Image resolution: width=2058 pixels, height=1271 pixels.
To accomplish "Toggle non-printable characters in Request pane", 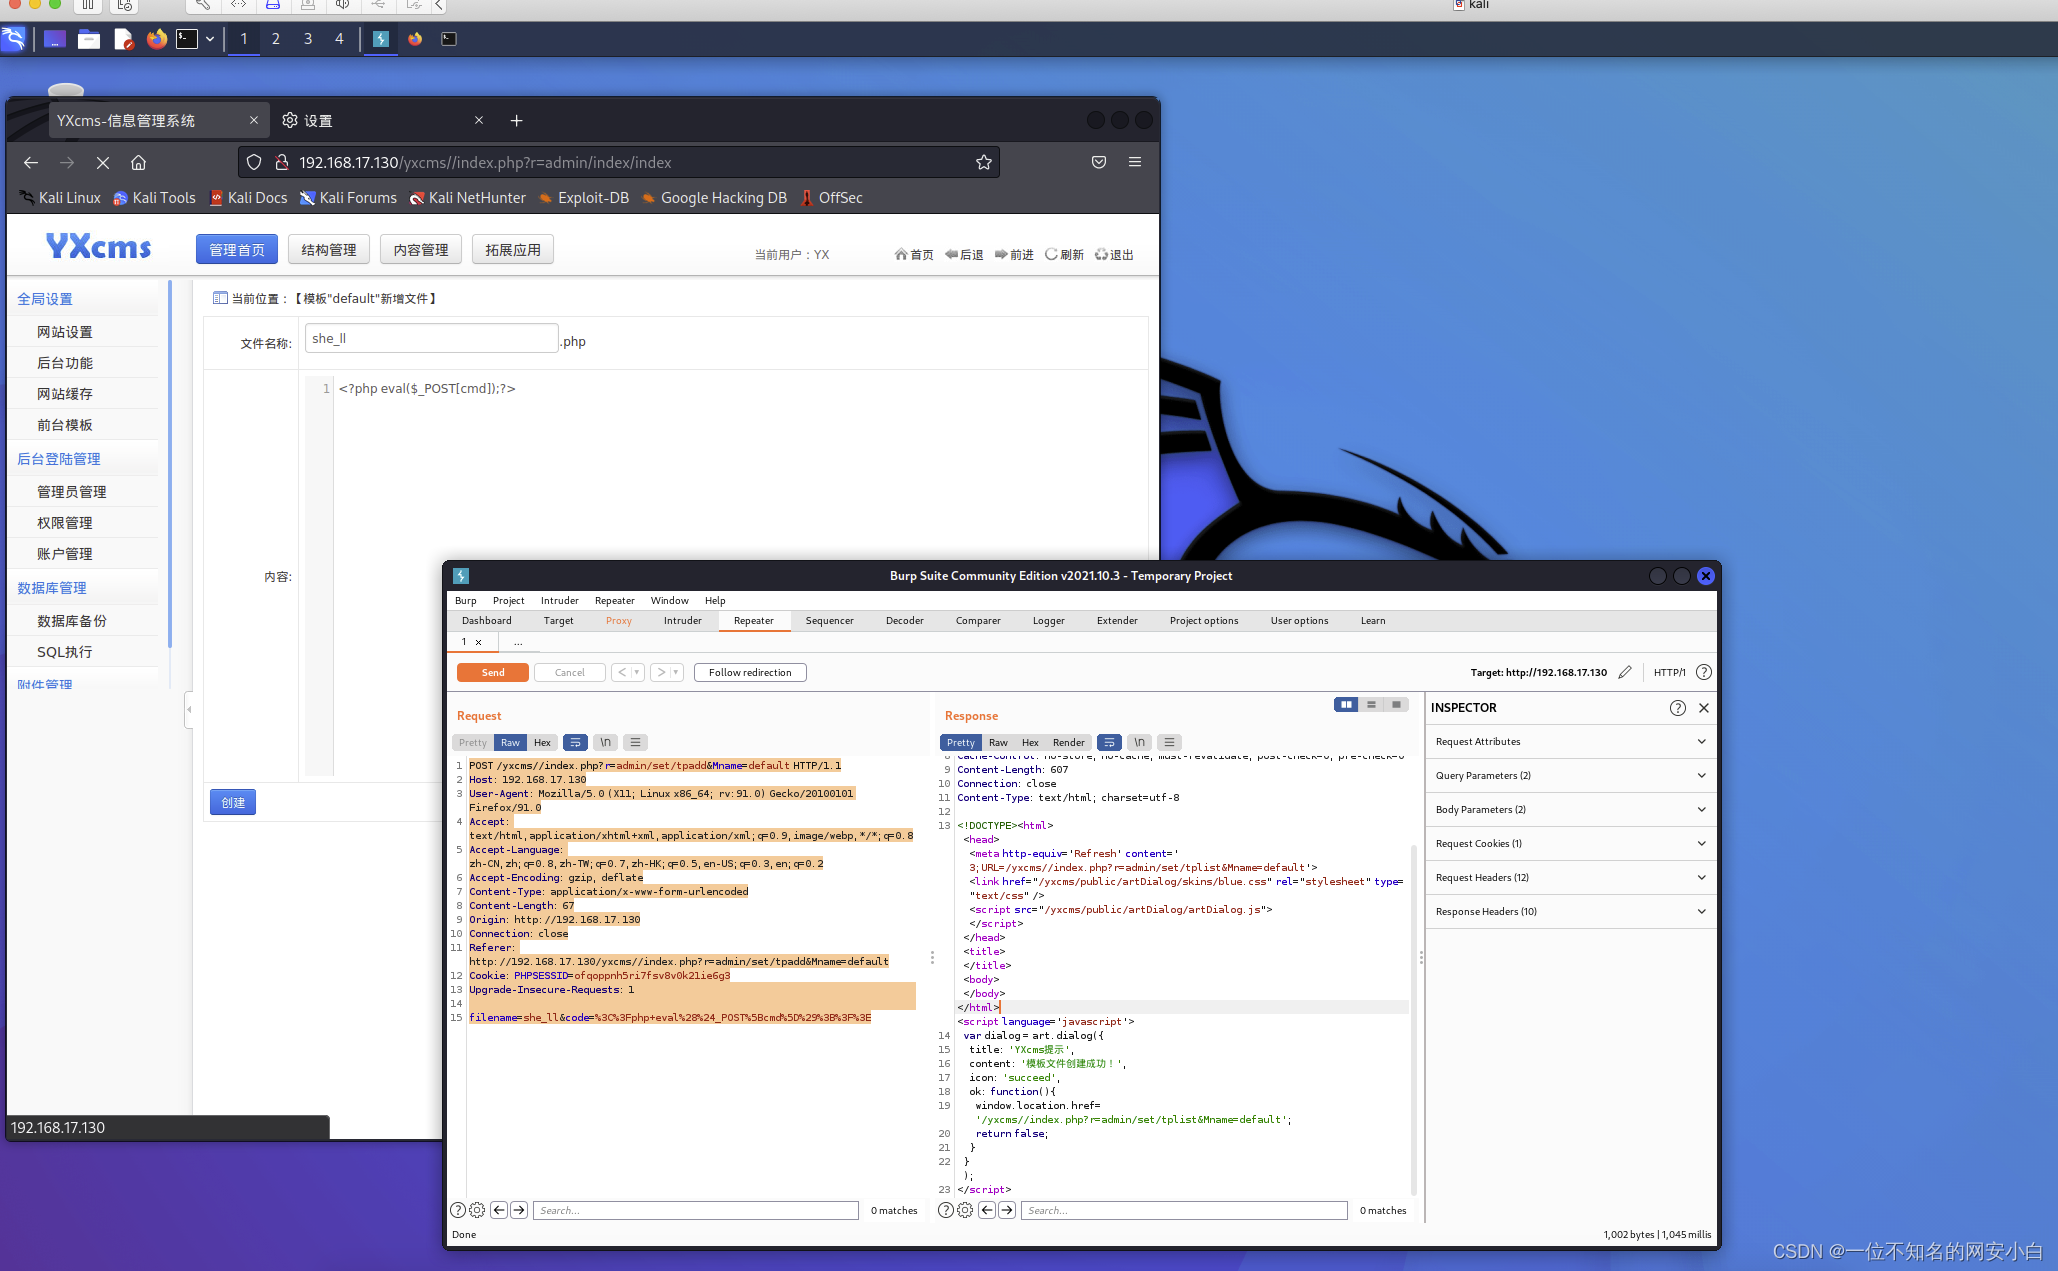I will (x=605, y=743).
